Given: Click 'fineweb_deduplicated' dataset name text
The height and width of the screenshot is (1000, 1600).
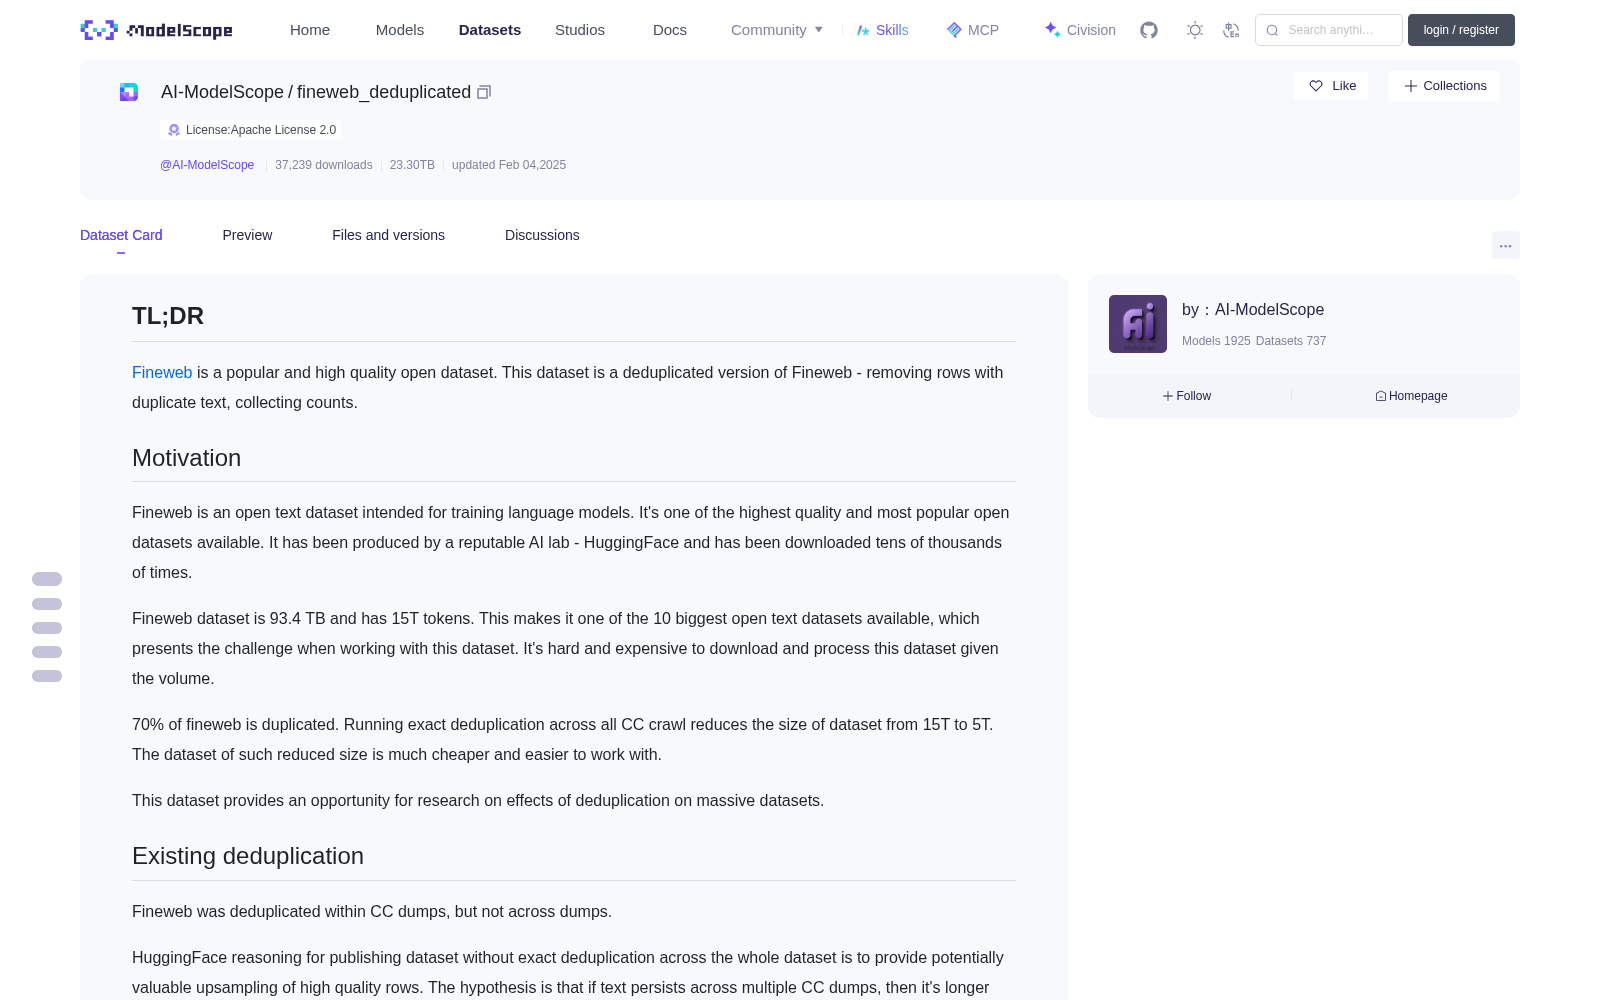Looking at the screenshot, I should (x=384, y=92).
